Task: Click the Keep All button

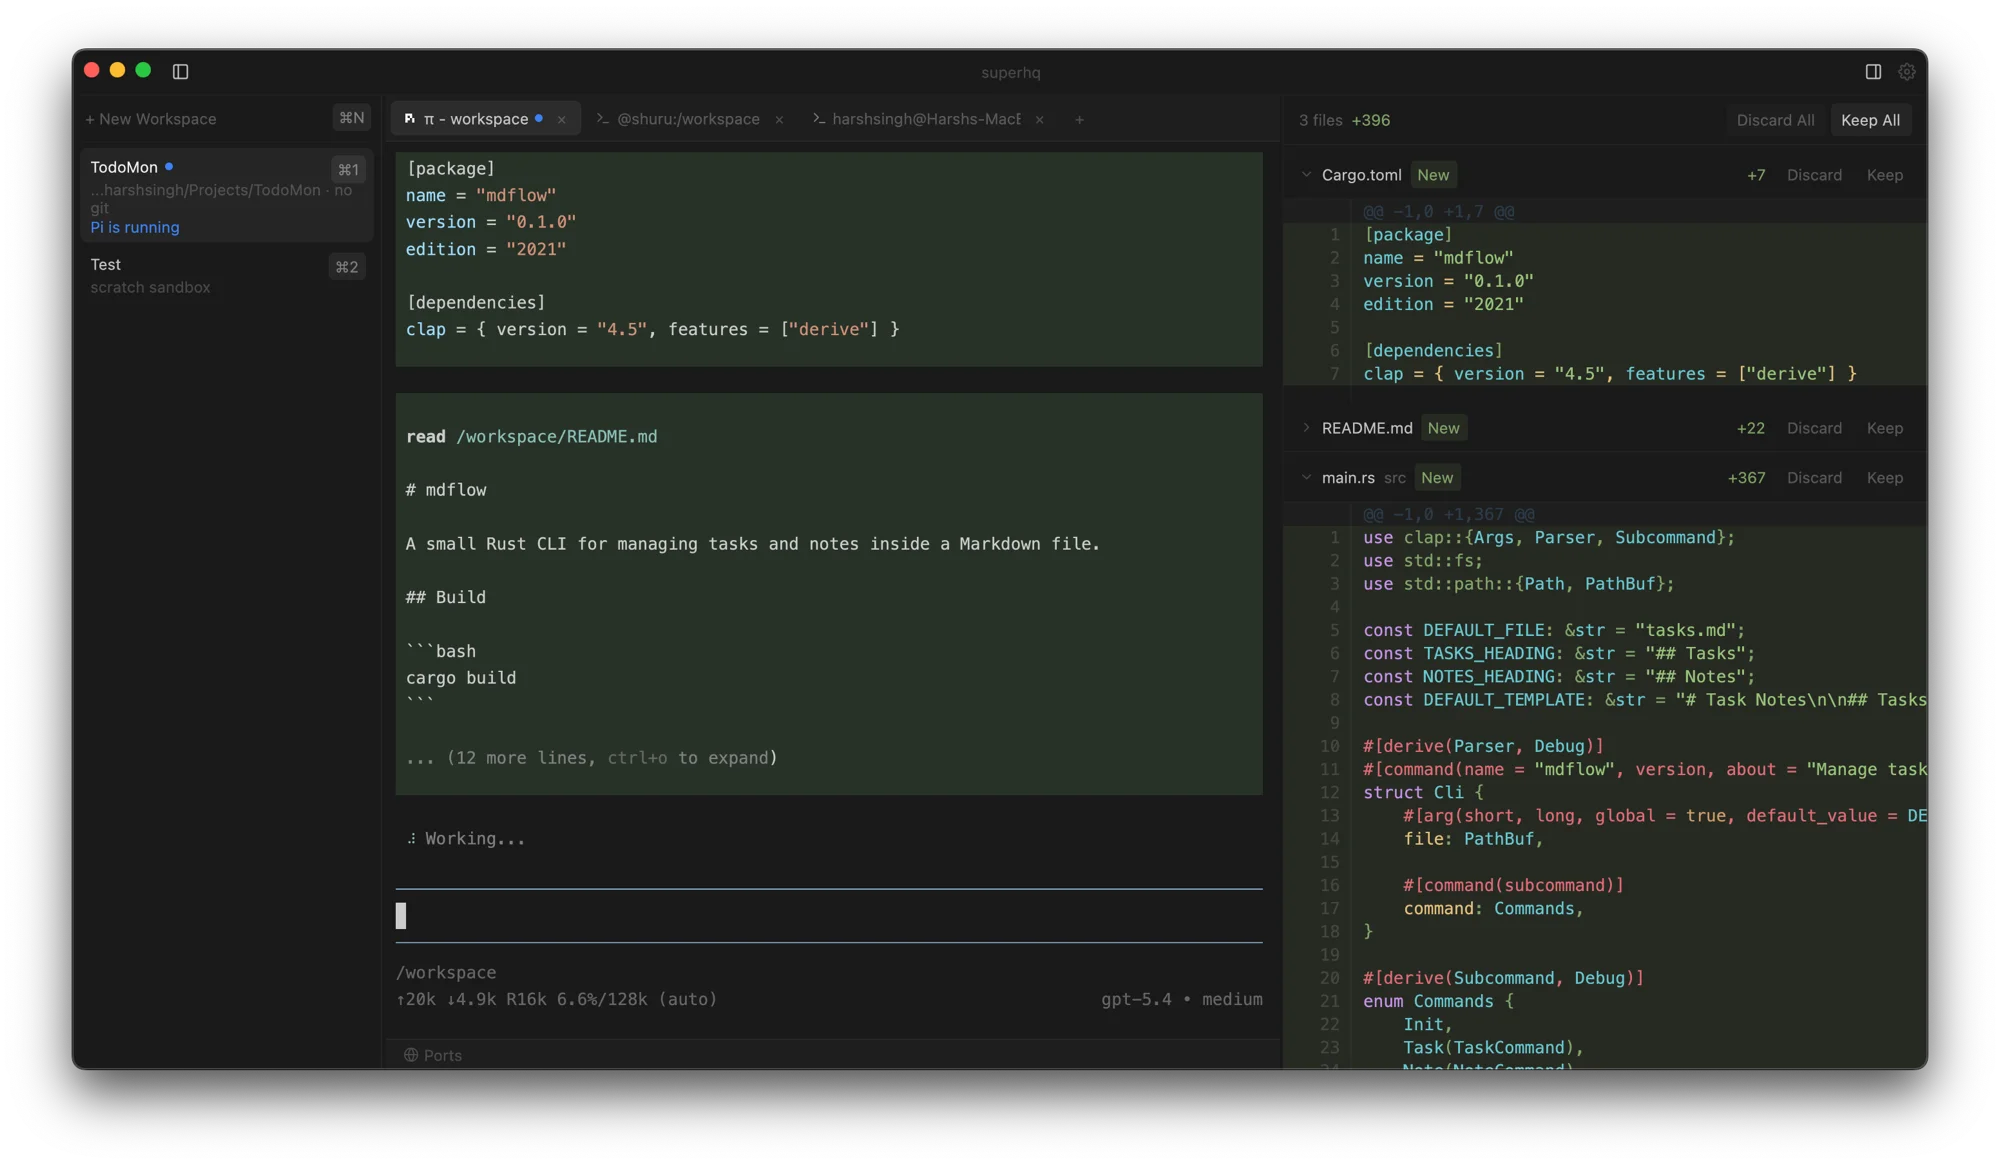Action: pos(1870,119)
